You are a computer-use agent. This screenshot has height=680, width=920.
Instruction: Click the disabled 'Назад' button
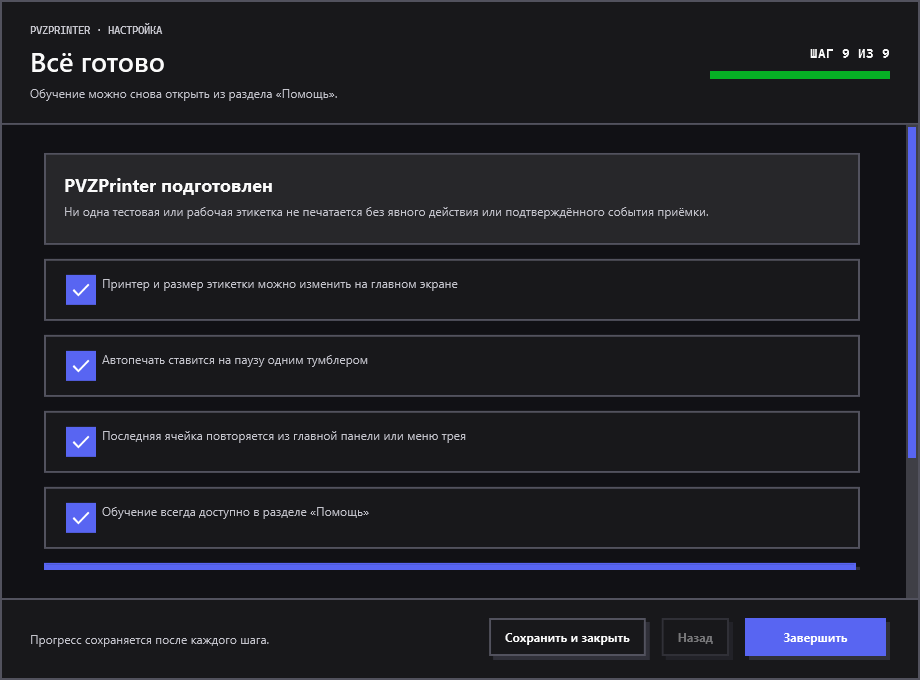click(695, 637)
